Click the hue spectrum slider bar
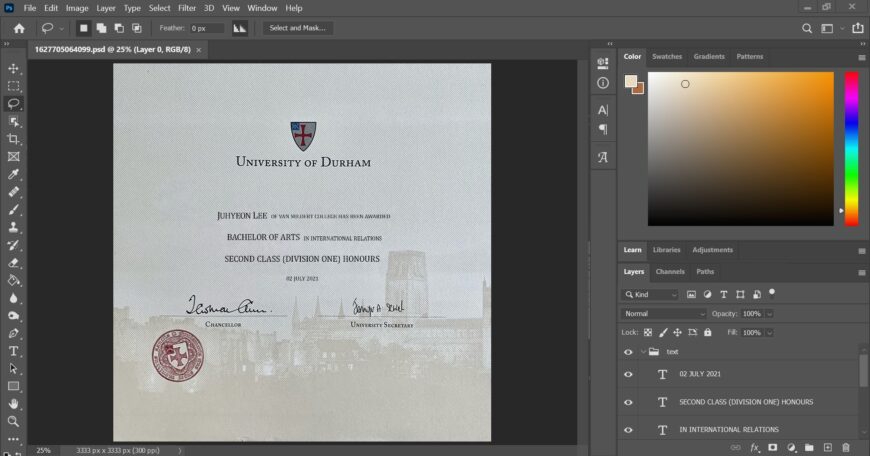The width and height of the screenshot is (870, 456). pos(851,149)
